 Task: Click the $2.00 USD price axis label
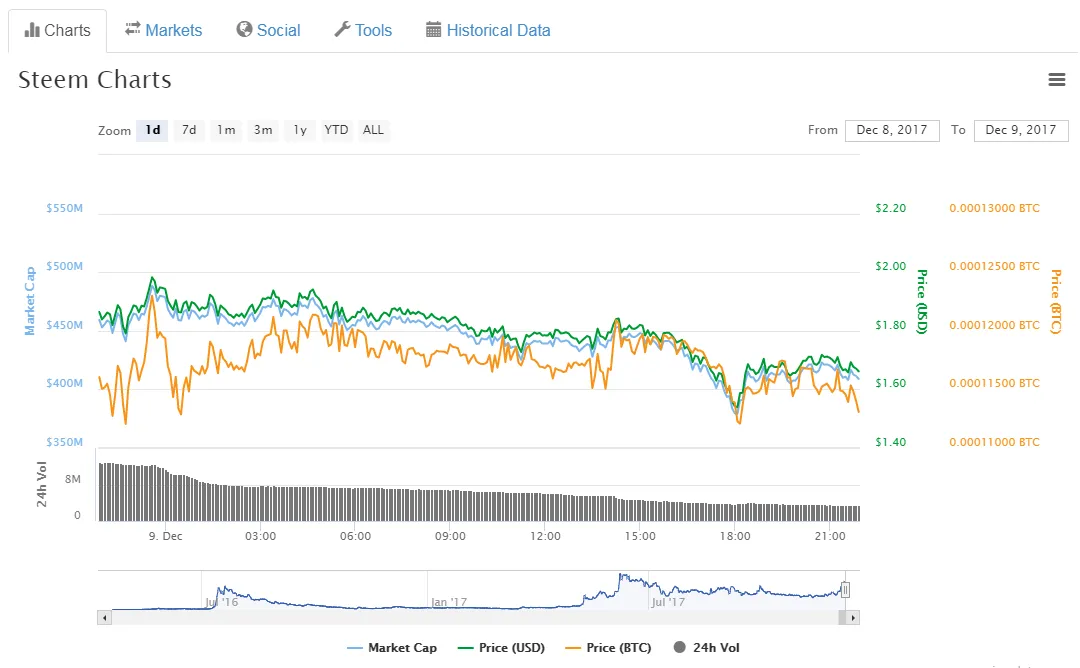click(891, 267)
